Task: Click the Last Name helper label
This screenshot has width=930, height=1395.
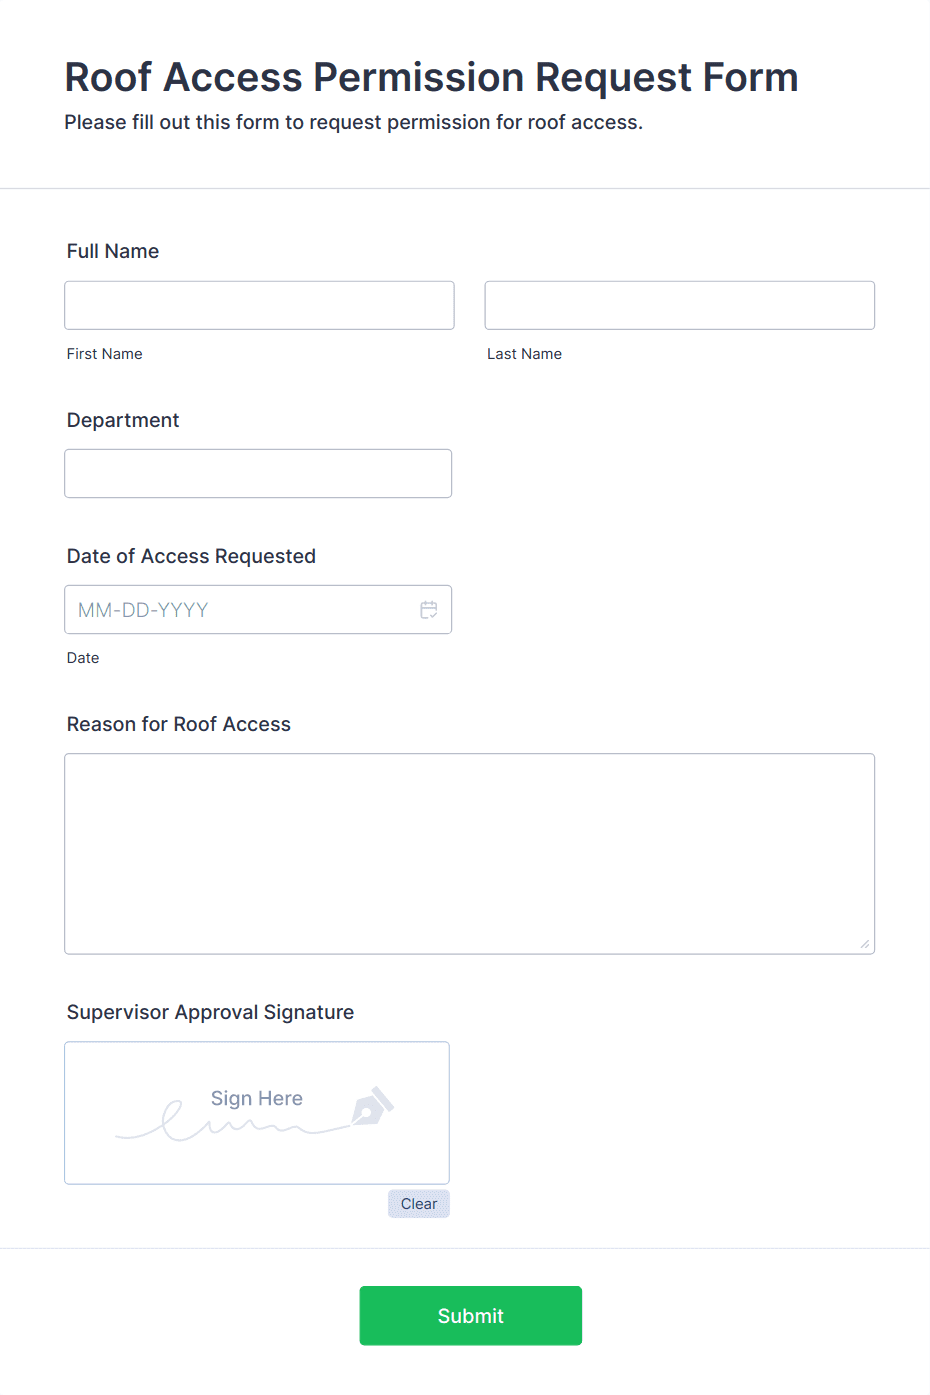Action: click(524, 353)
